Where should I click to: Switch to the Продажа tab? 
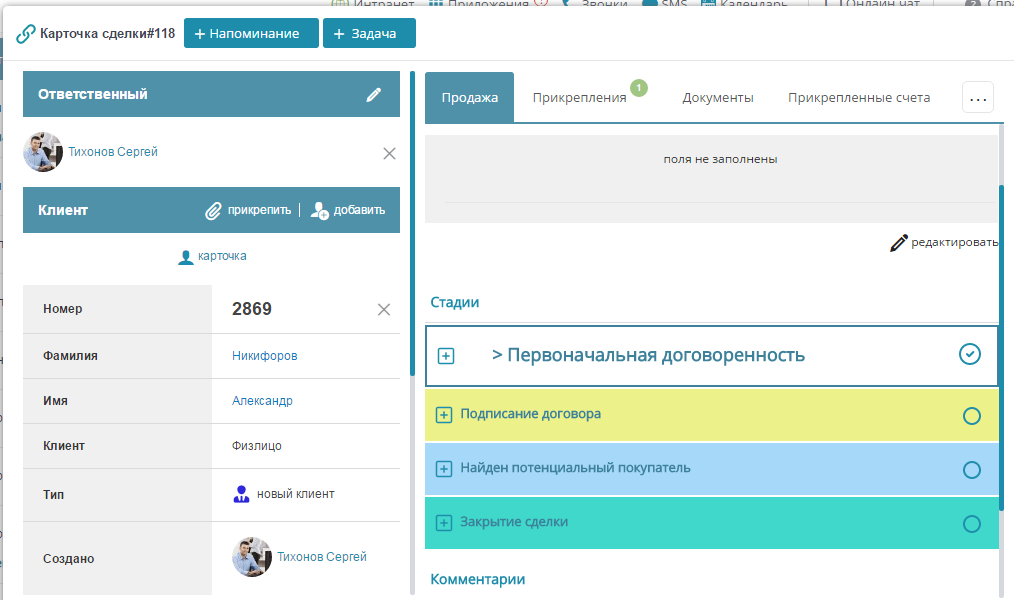[469, 98]
